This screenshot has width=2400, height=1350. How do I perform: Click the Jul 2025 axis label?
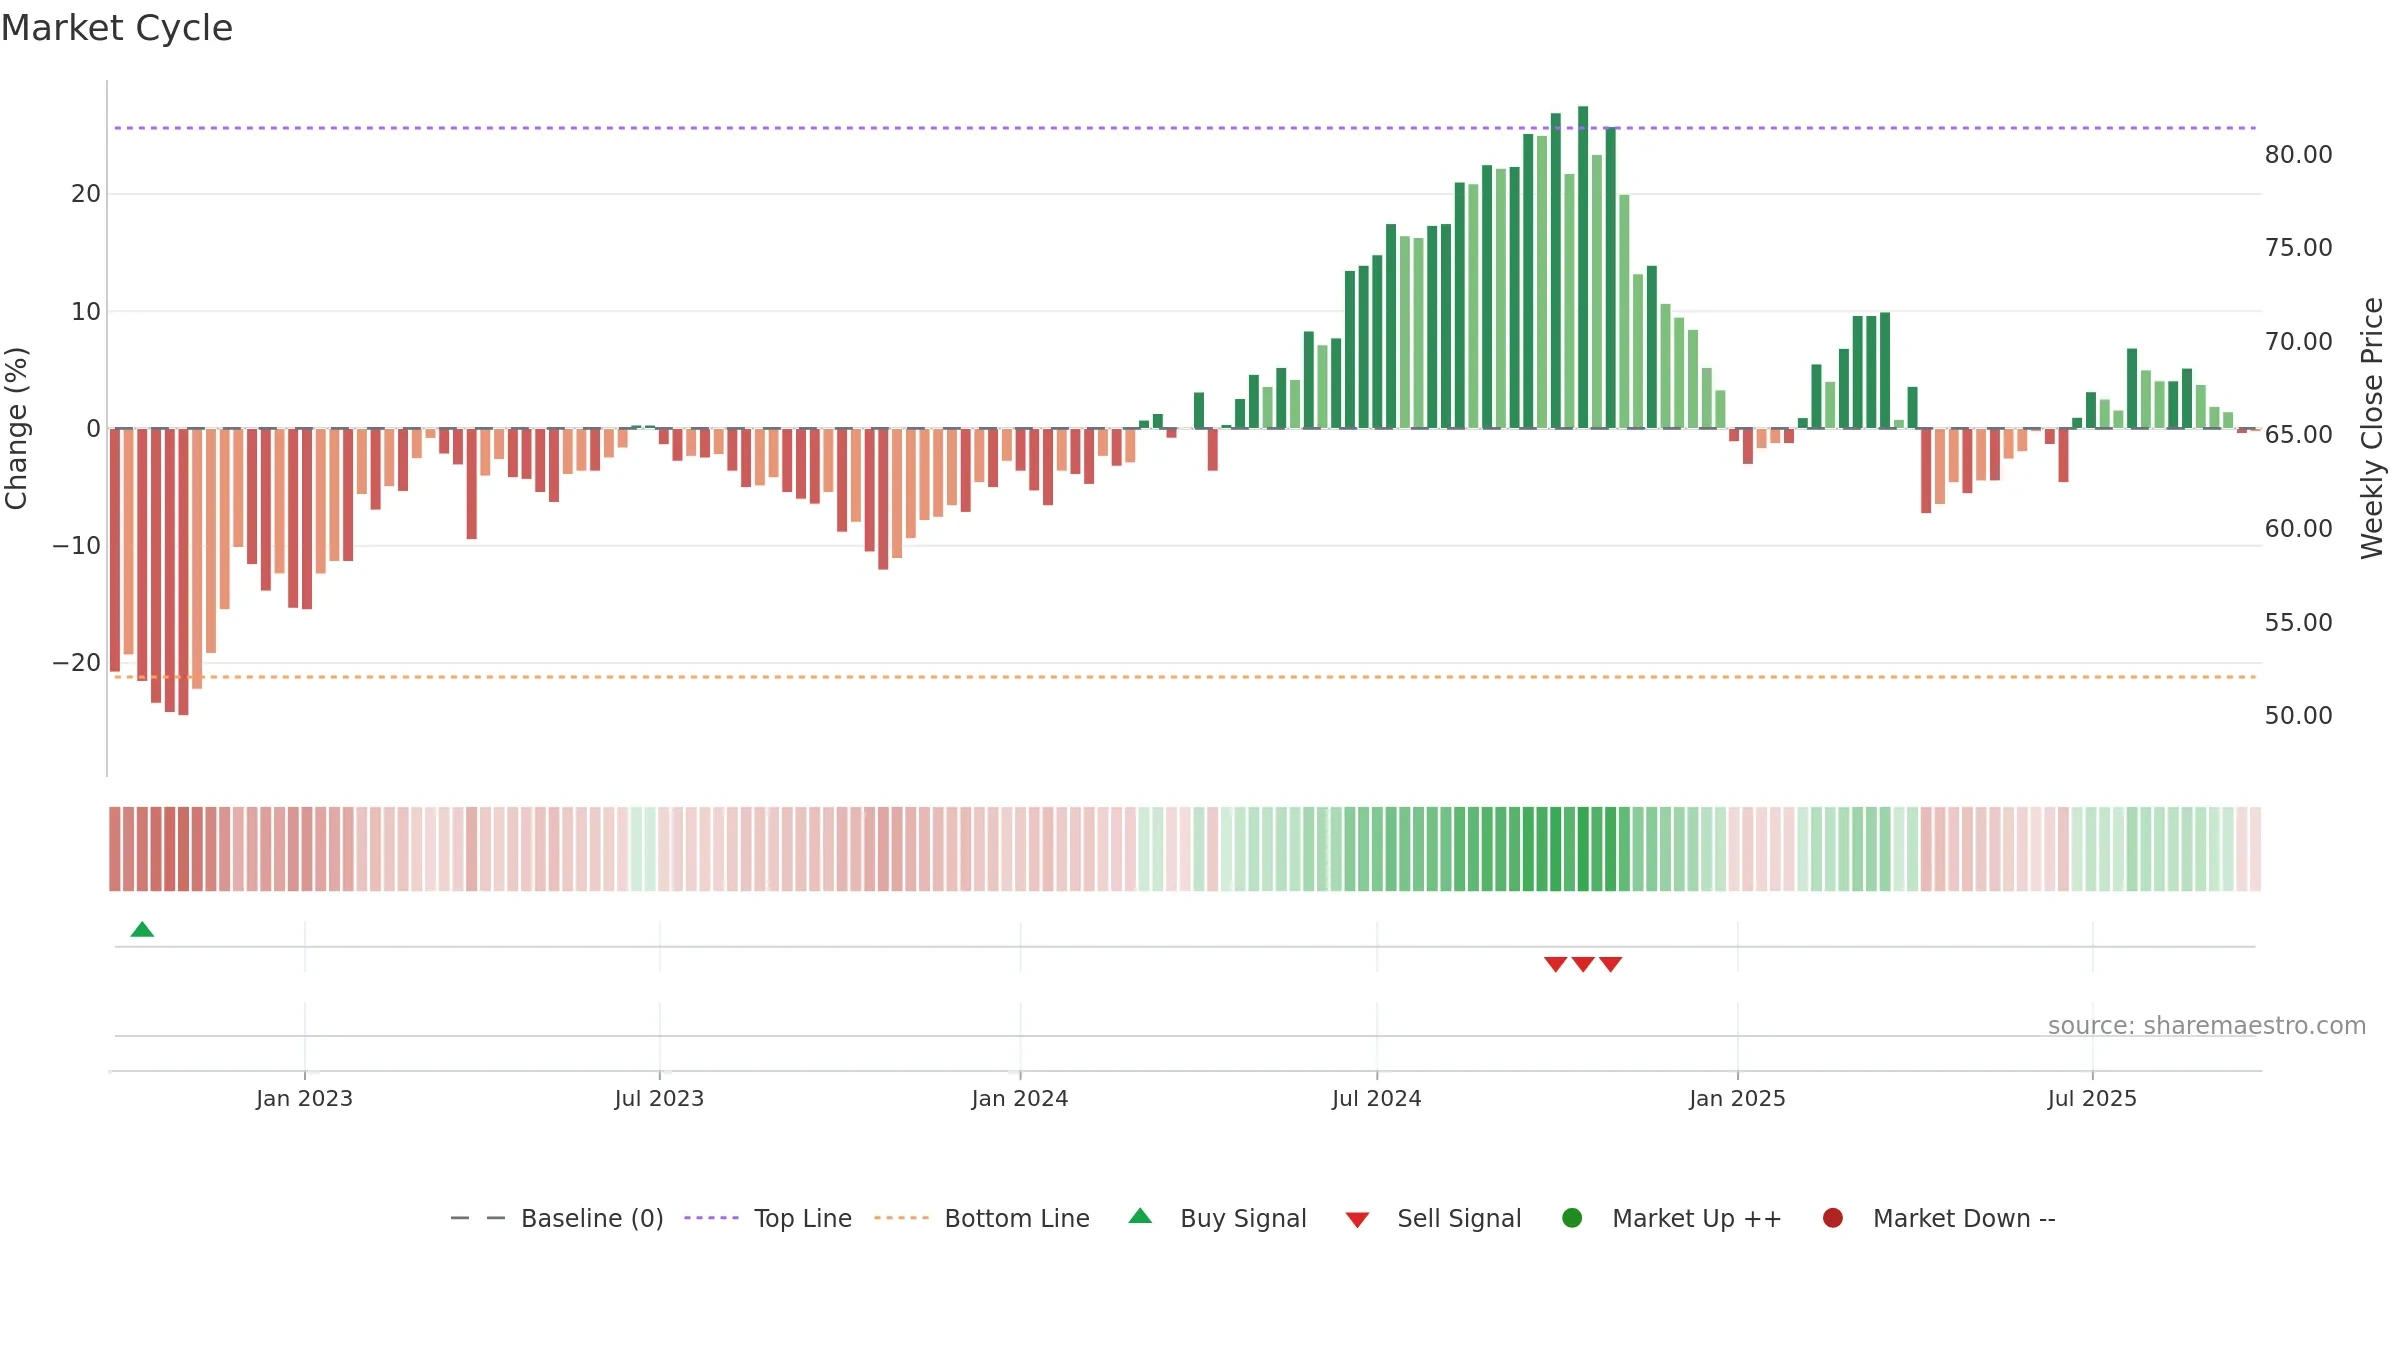(x=2092, y=1099)
